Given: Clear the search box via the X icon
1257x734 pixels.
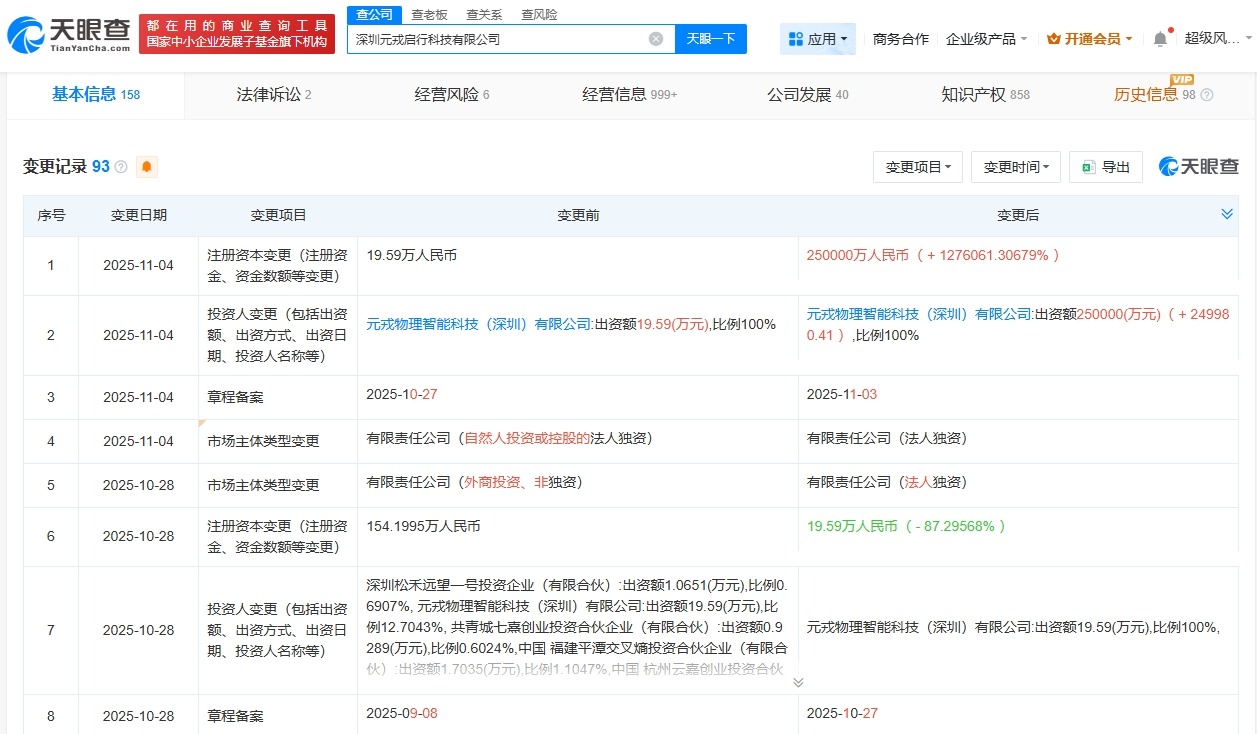Looking at the screenshot, I should (x=656, y=38).
